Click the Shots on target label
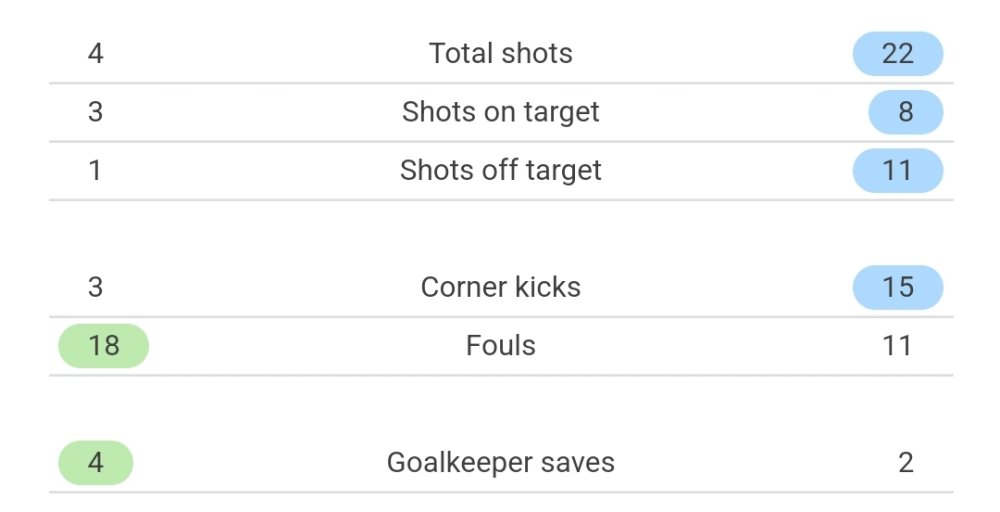1000x512 pixels. click(501, 112)
